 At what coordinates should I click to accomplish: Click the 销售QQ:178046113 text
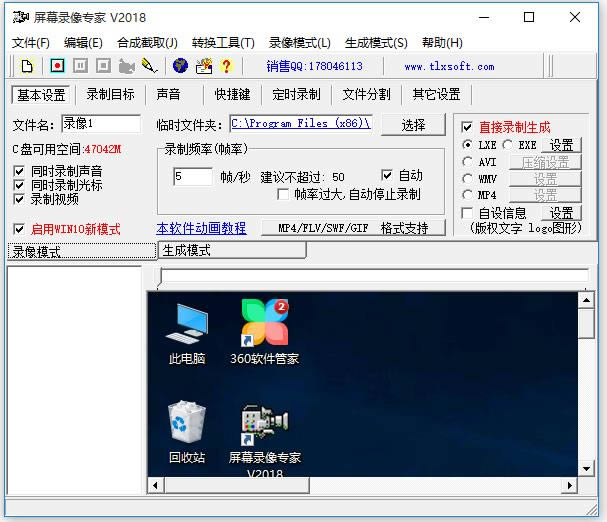[314, 66]
